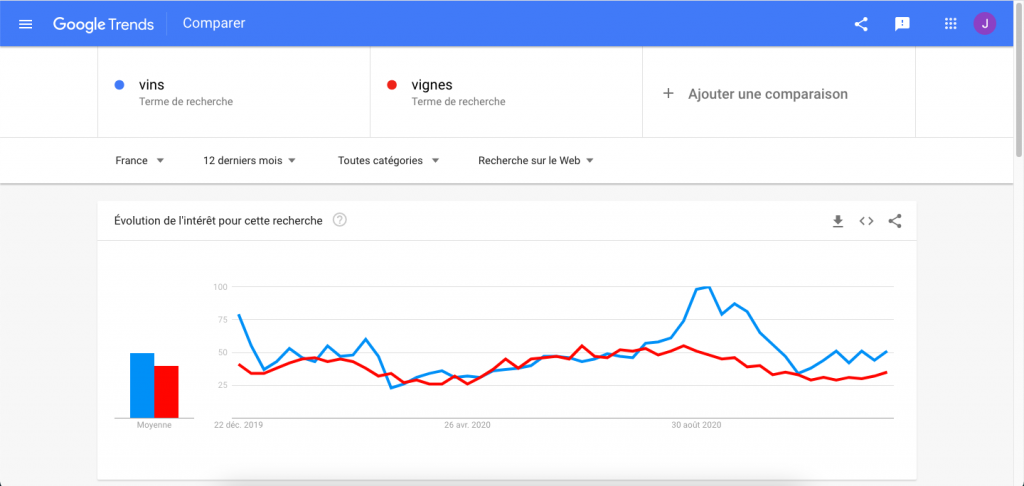The image size is (1024, 486).
Task: Download the interest chart as CSV
Action: (838, 221)
